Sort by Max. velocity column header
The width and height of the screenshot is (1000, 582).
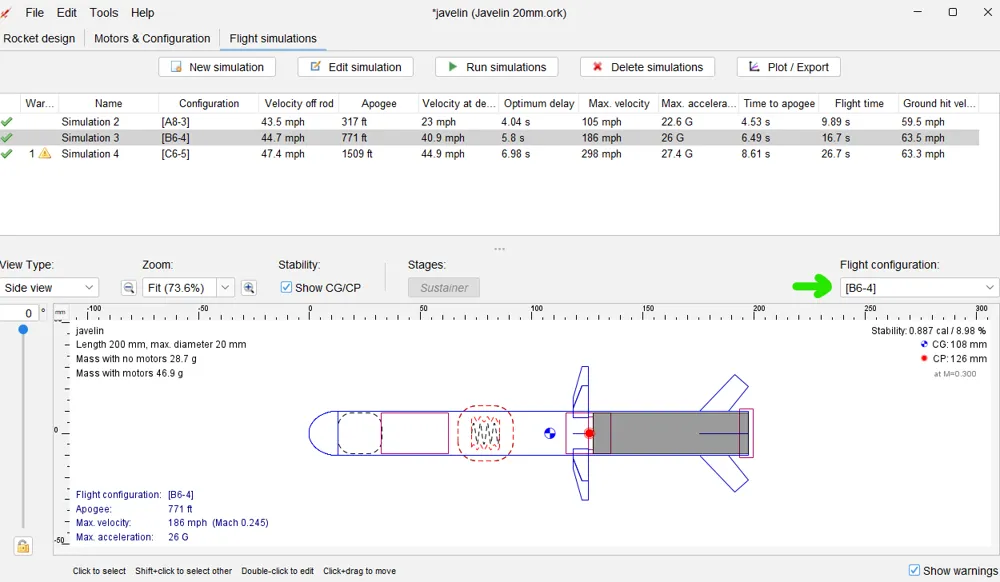tap(619, 103)
